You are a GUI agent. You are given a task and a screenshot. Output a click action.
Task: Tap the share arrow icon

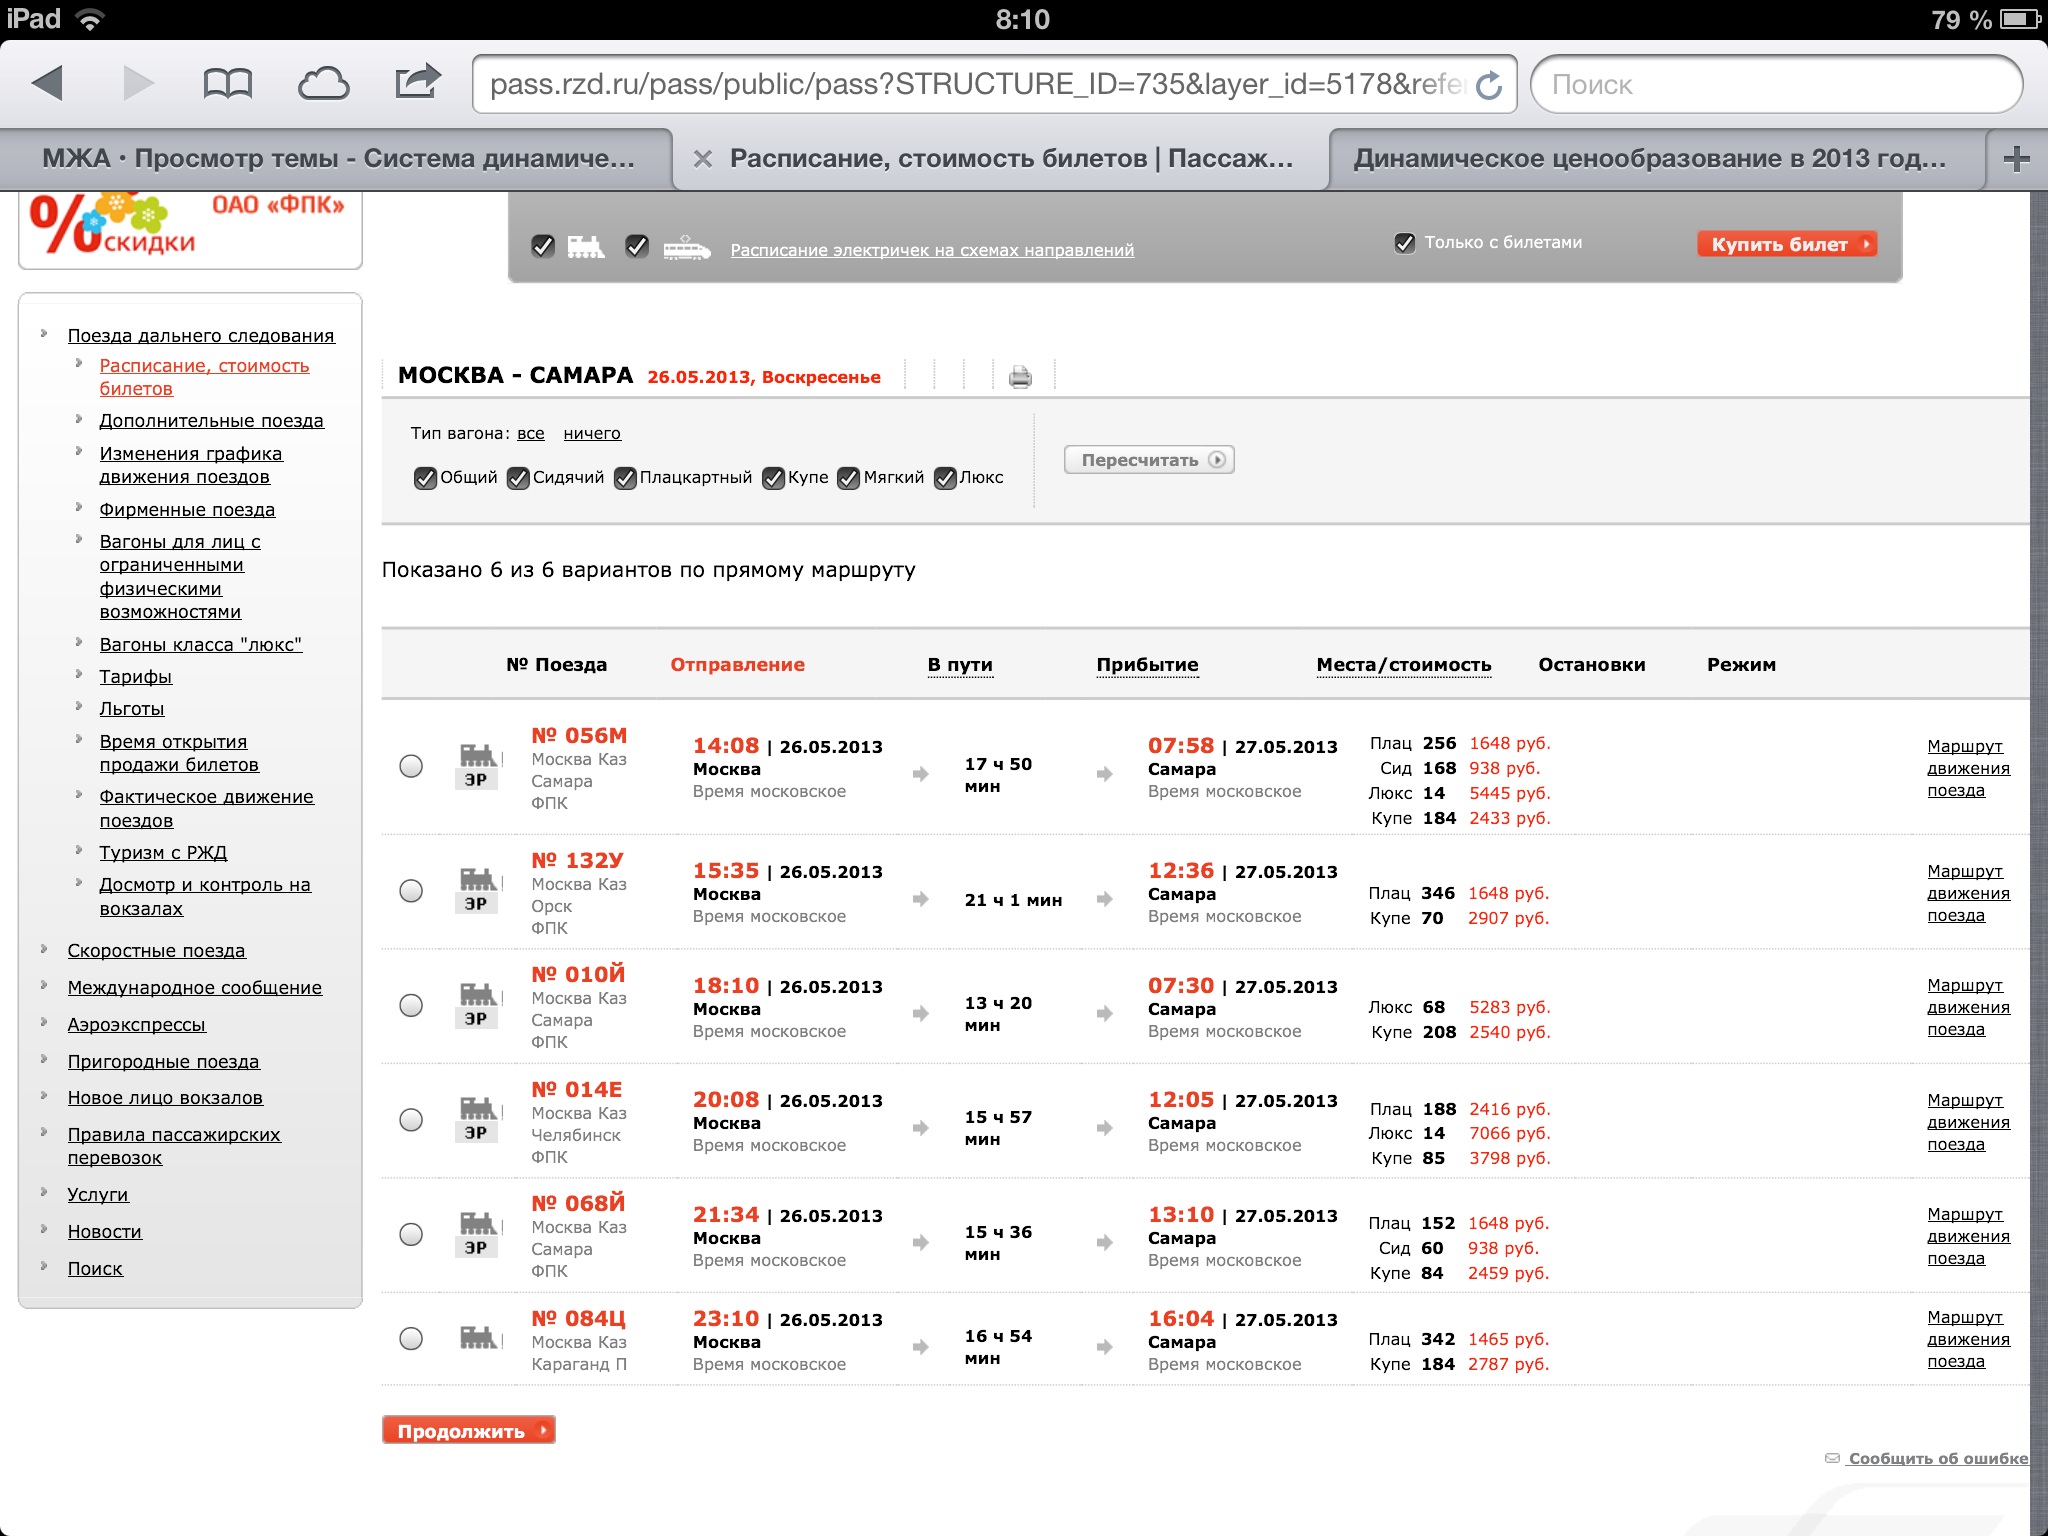417,82
